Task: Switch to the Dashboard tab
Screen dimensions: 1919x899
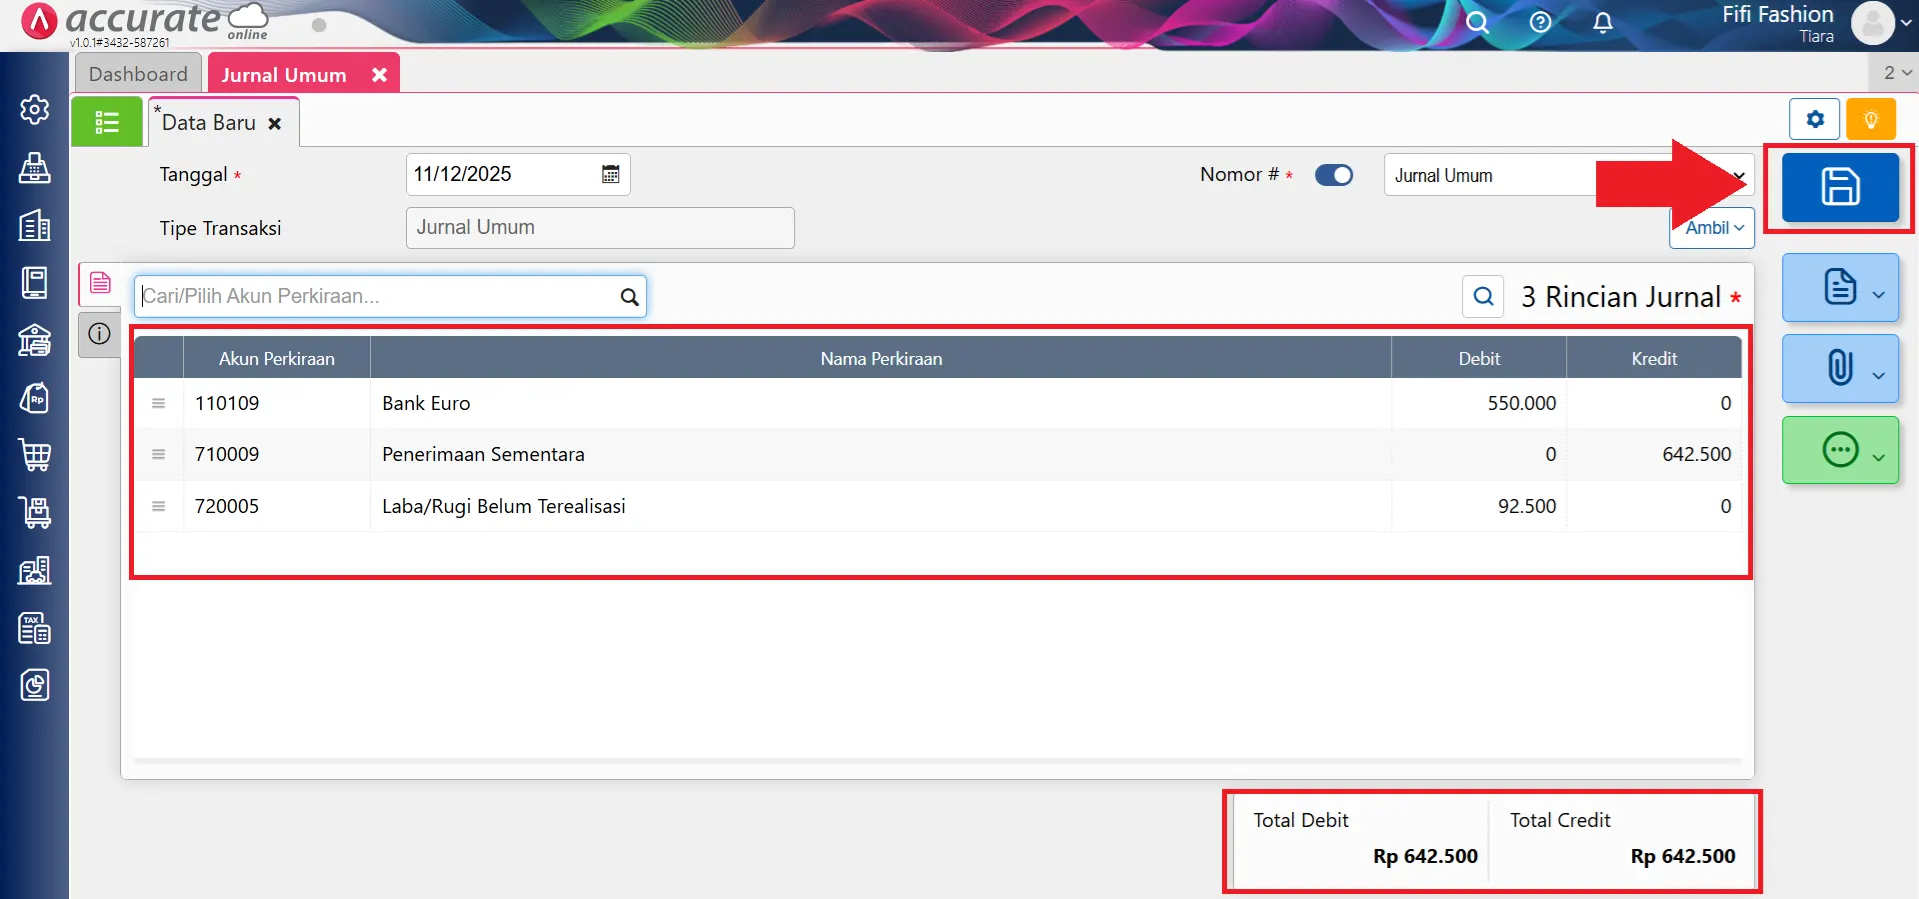Action: tap(138, 74)
